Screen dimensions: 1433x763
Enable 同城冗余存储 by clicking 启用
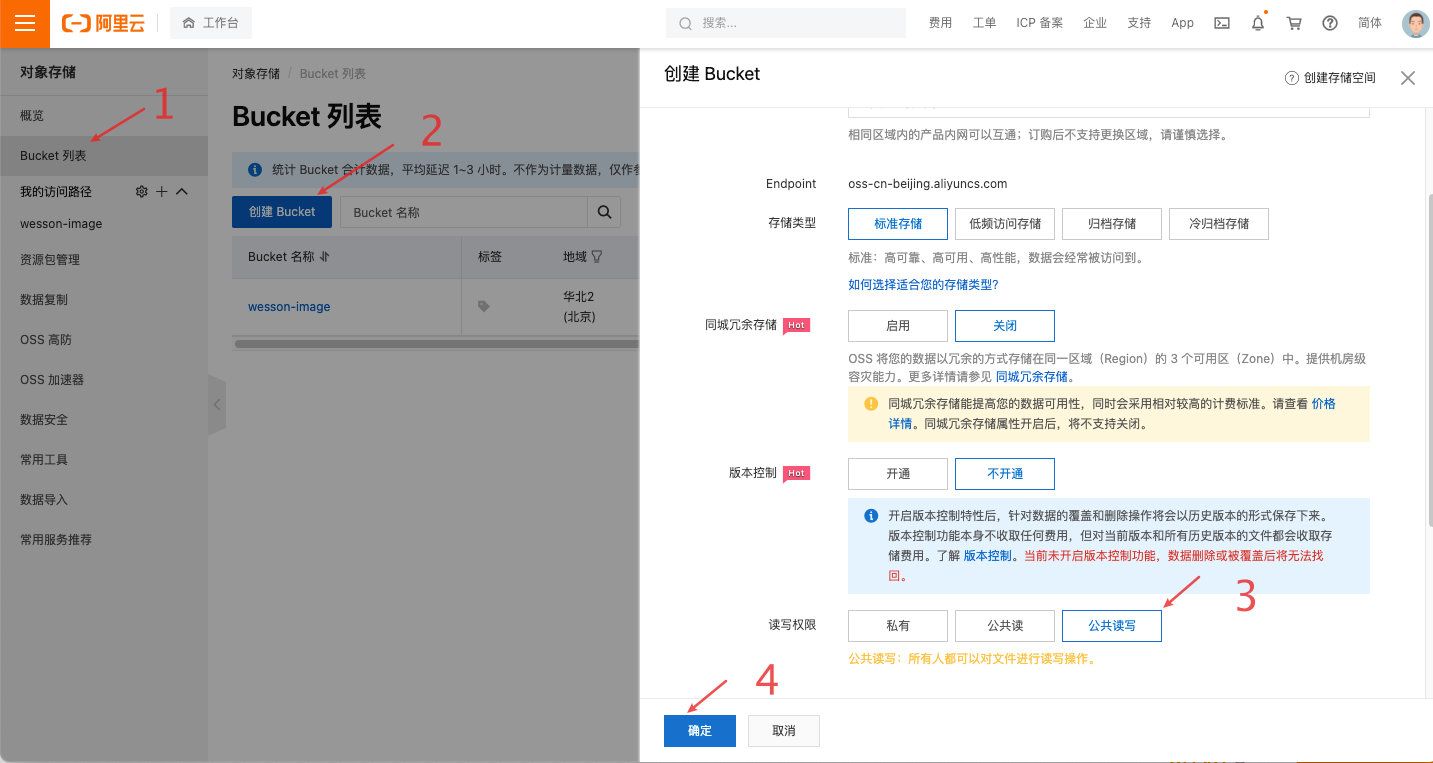point(897,325)
